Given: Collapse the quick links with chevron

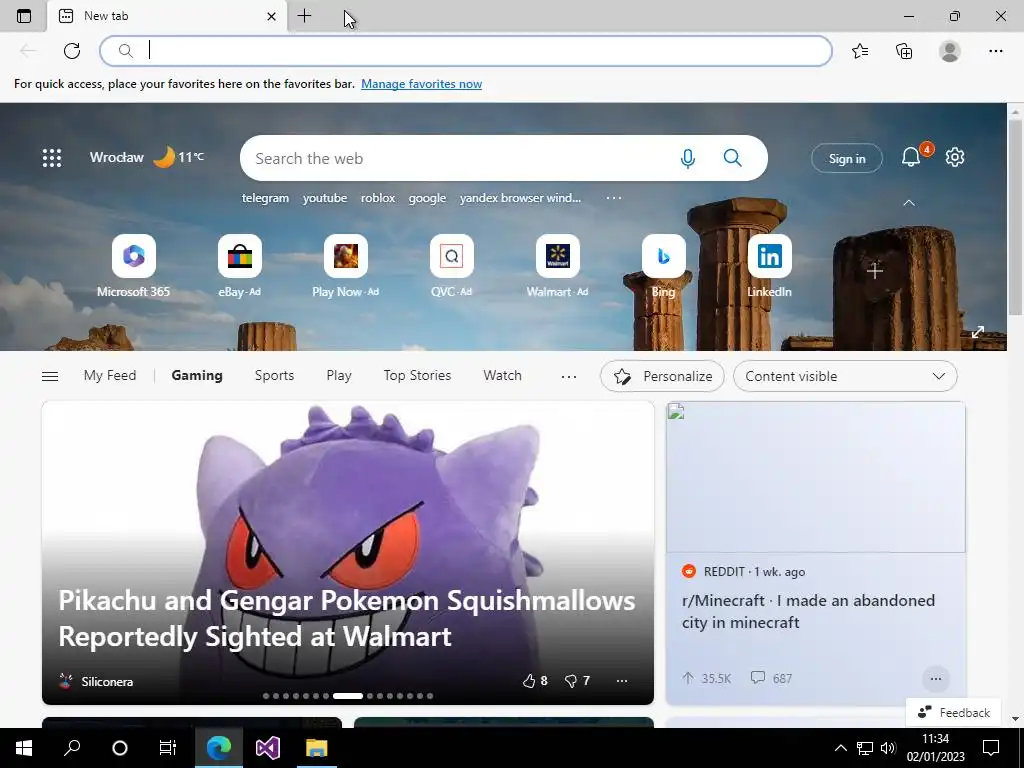Looking at the screenshot, I should [908, 203].
